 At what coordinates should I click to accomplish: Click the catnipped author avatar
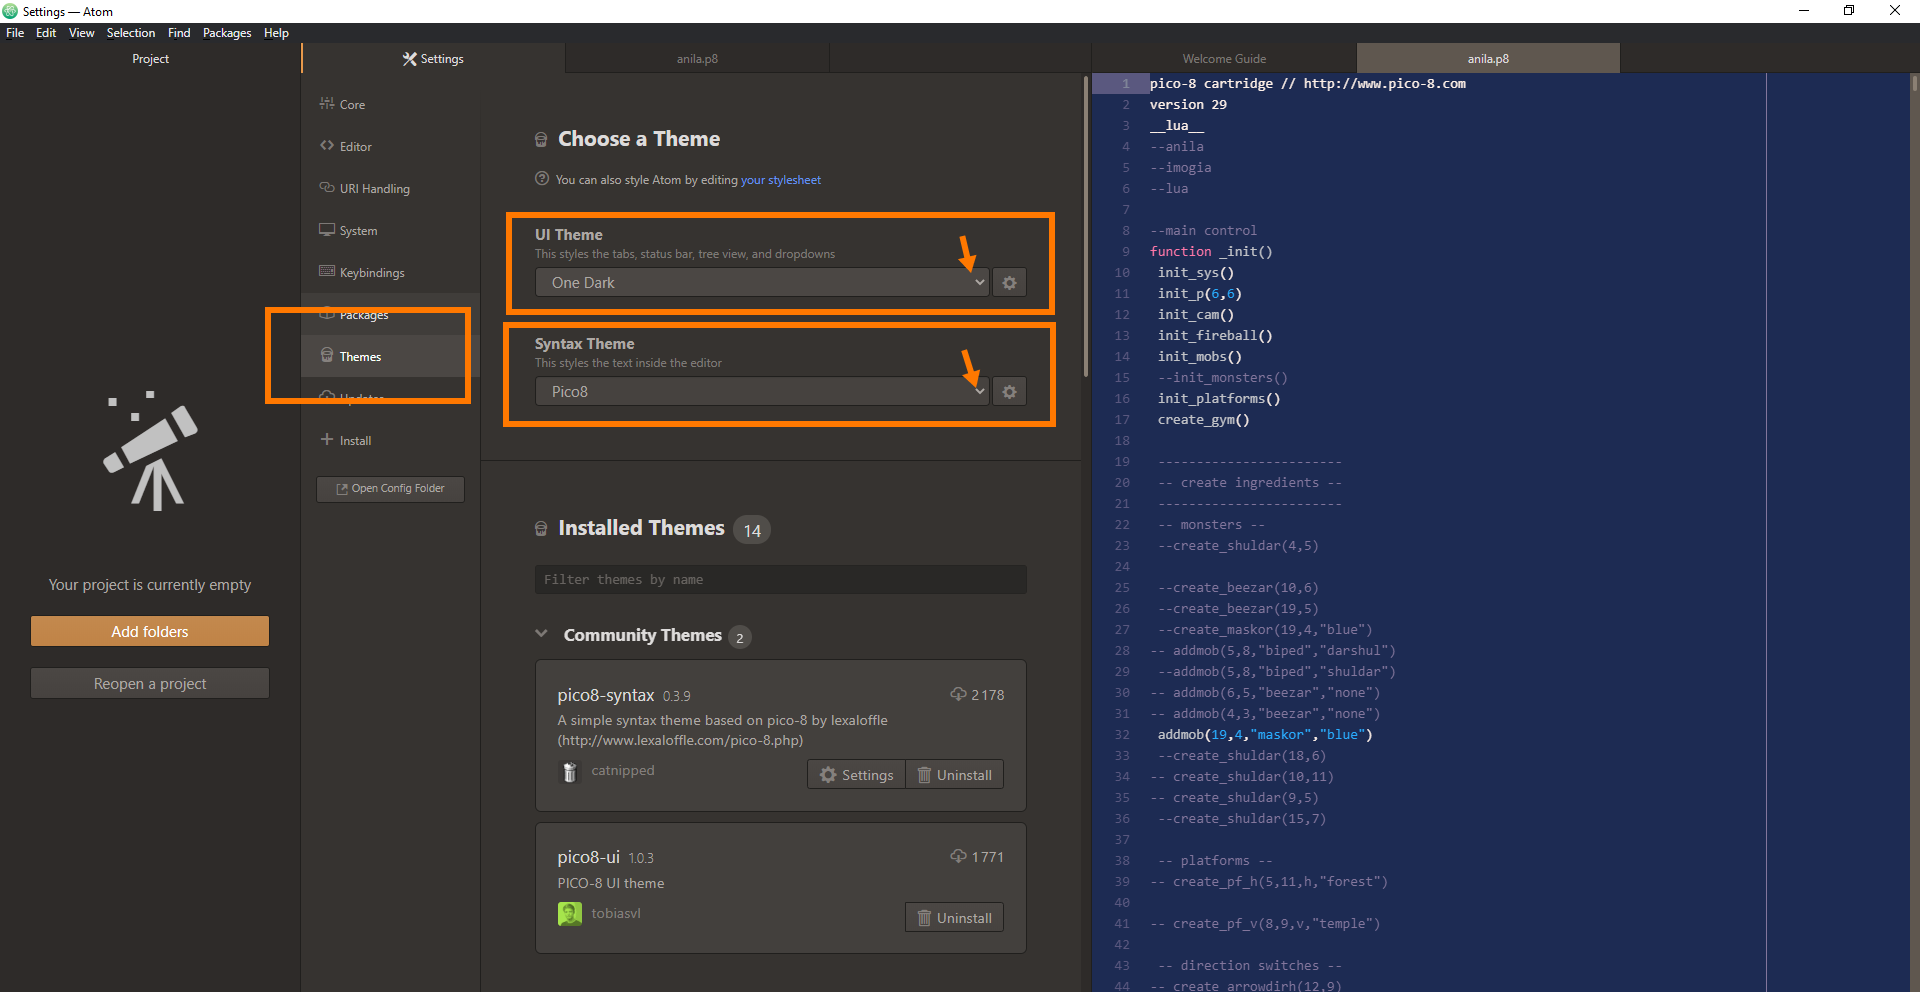(x=570, y=772)
